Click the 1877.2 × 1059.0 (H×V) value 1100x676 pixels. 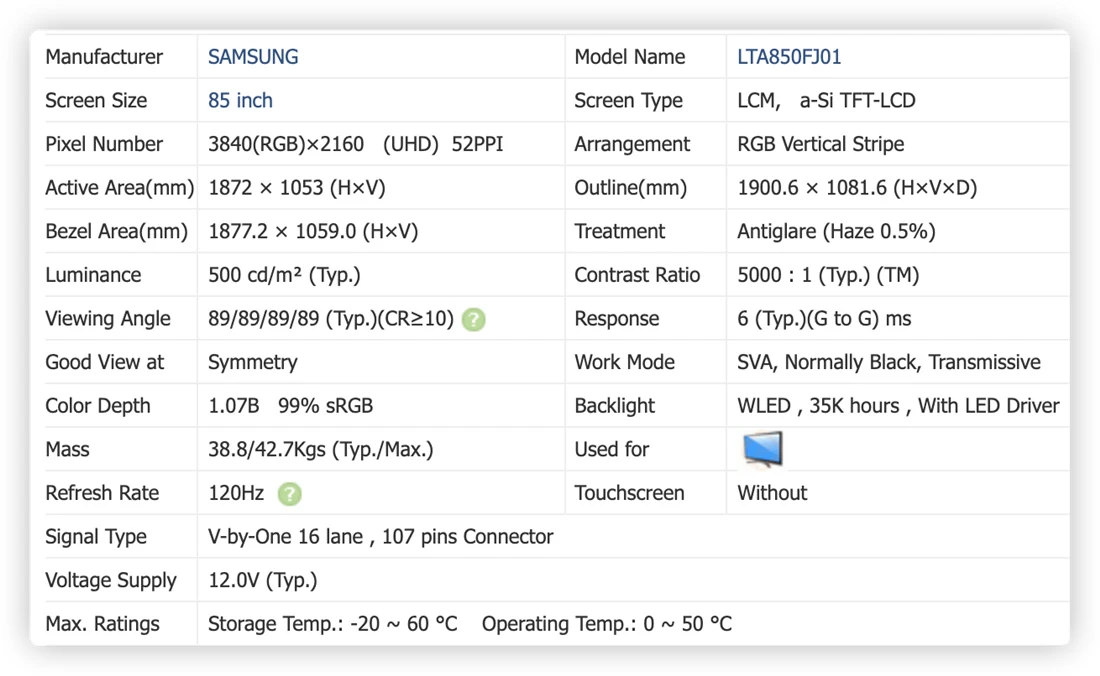click(x=313, y=231)
